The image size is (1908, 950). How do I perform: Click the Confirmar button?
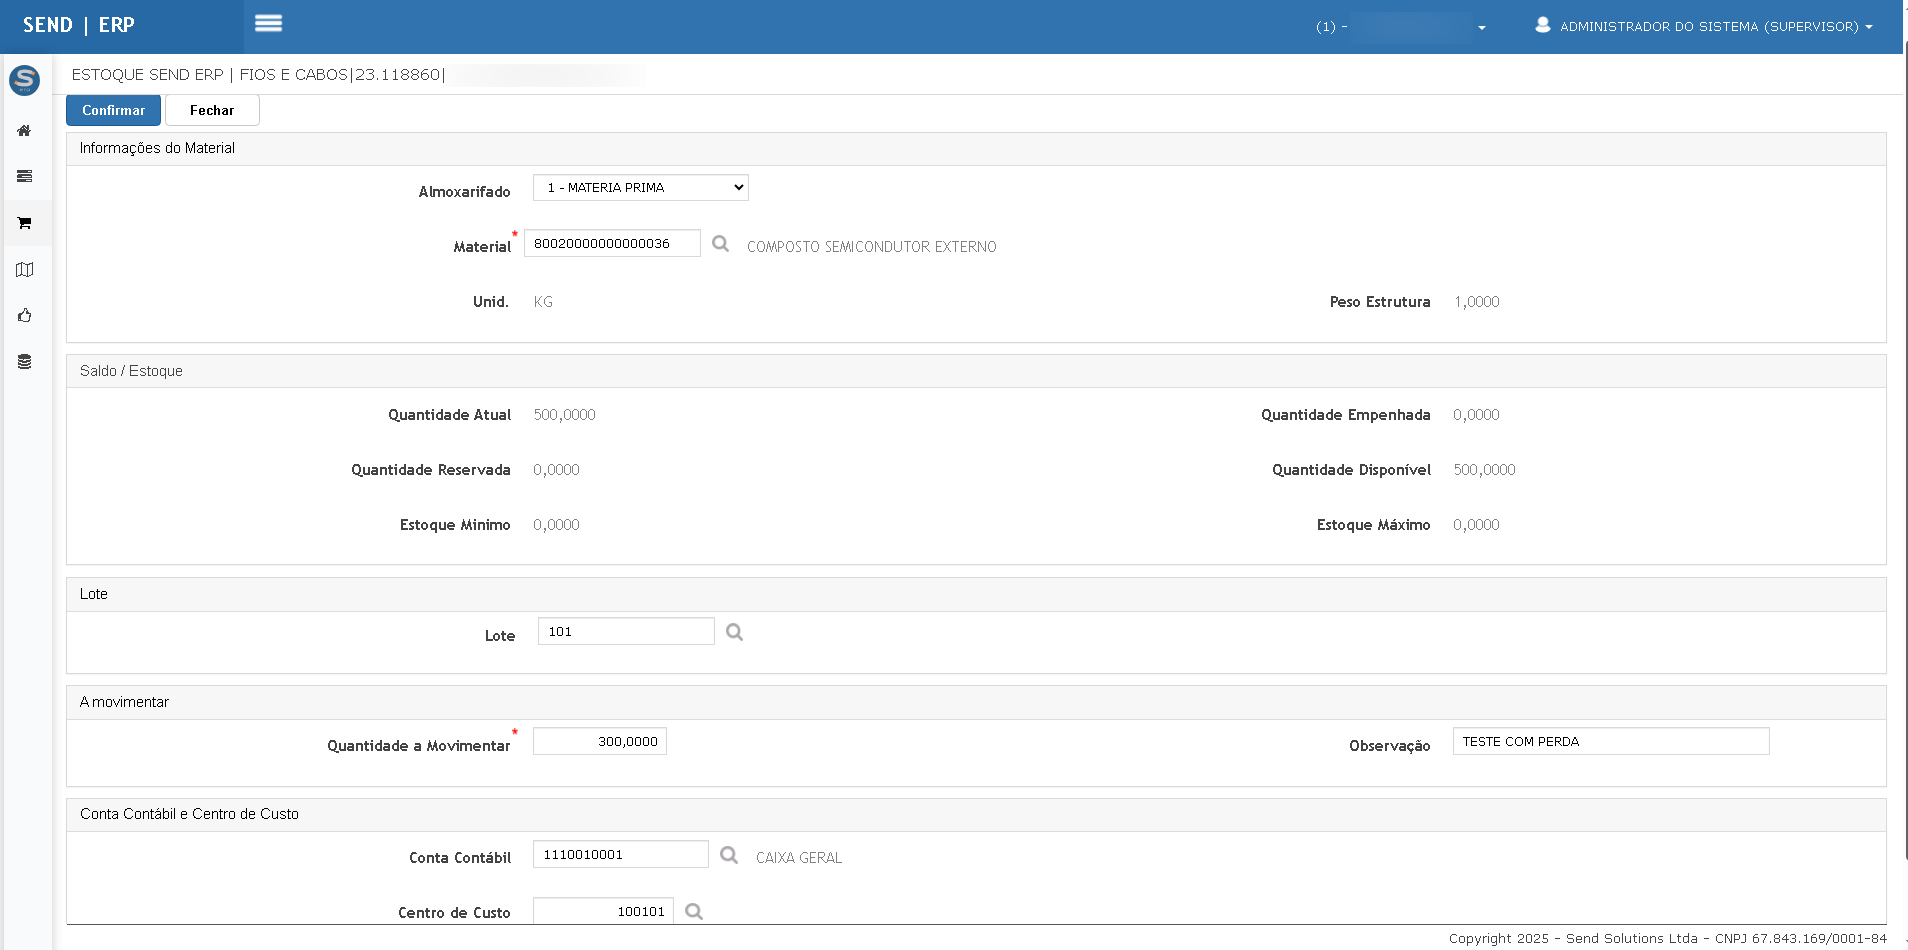coord(113,110)
